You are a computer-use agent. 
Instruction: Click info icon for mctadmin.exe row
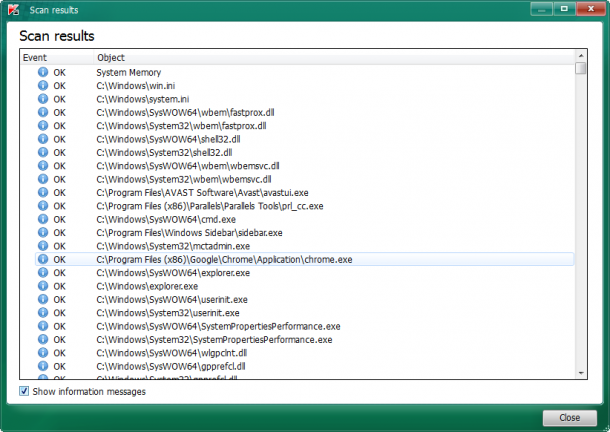coord(43,246)
